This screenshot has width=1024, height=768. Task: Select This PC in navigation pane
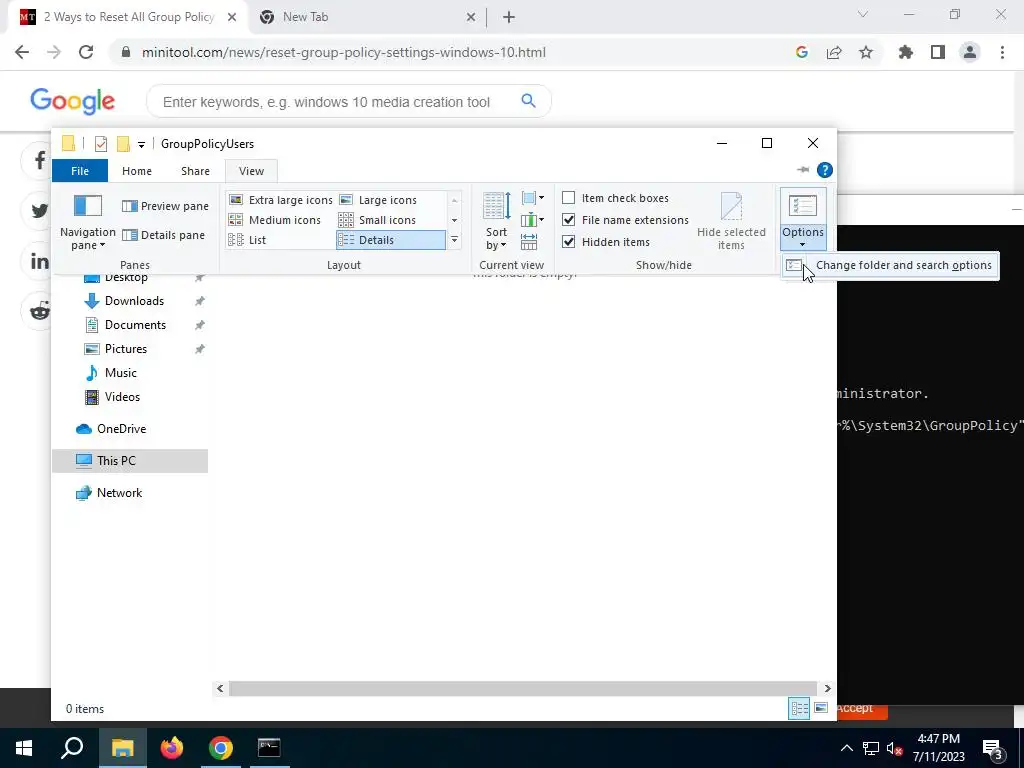130,461
